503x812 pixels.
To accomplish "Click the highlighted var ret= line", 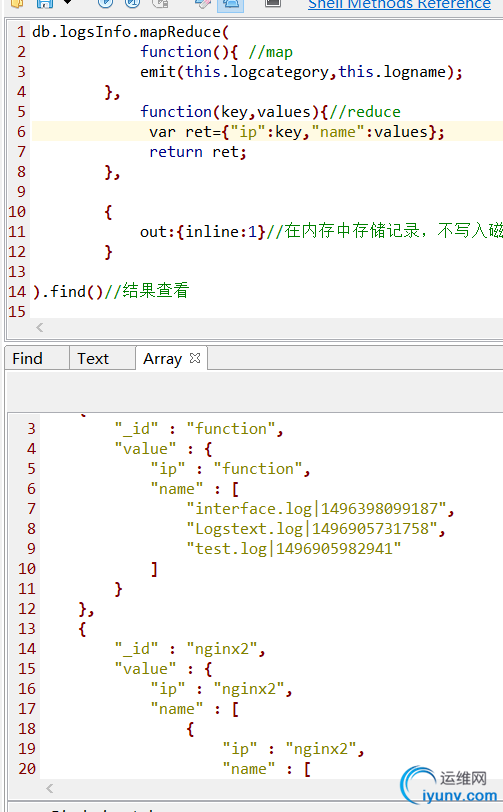I will coord(267,132).
